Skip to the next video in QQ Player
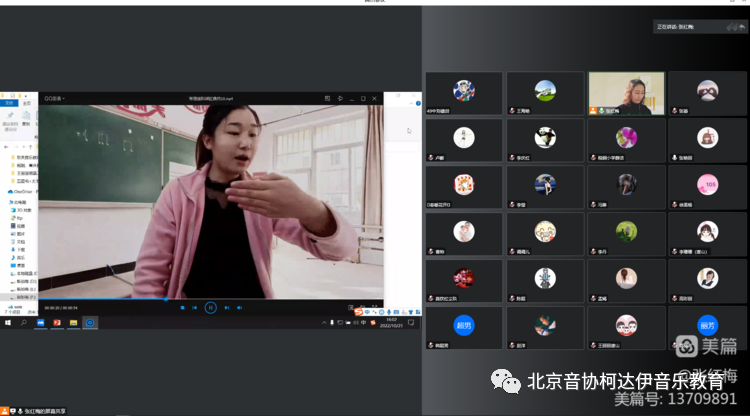Screen dimensions: 750x416 (x=227, y=308)
